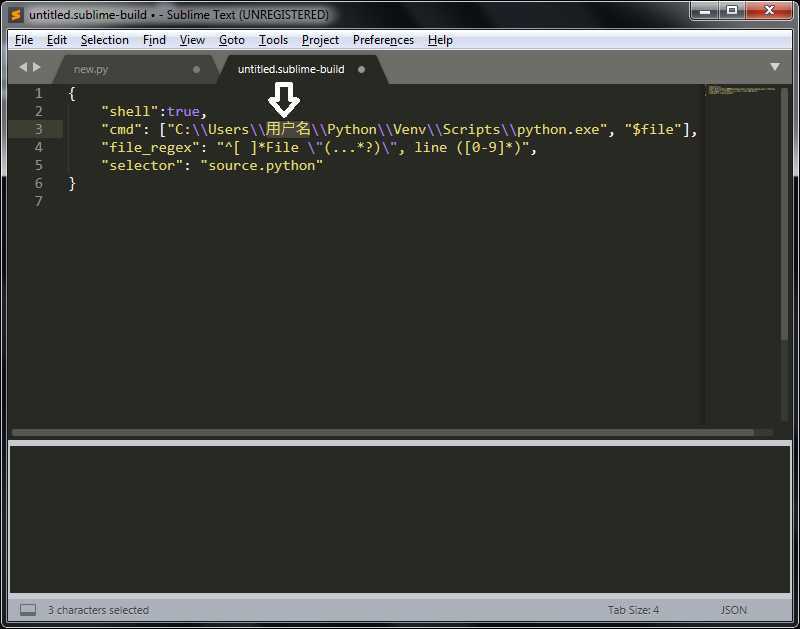Viewport: 800px width, 629px height.
Task: Click the "shell" key in the code
Action: [x=130, y=111]
